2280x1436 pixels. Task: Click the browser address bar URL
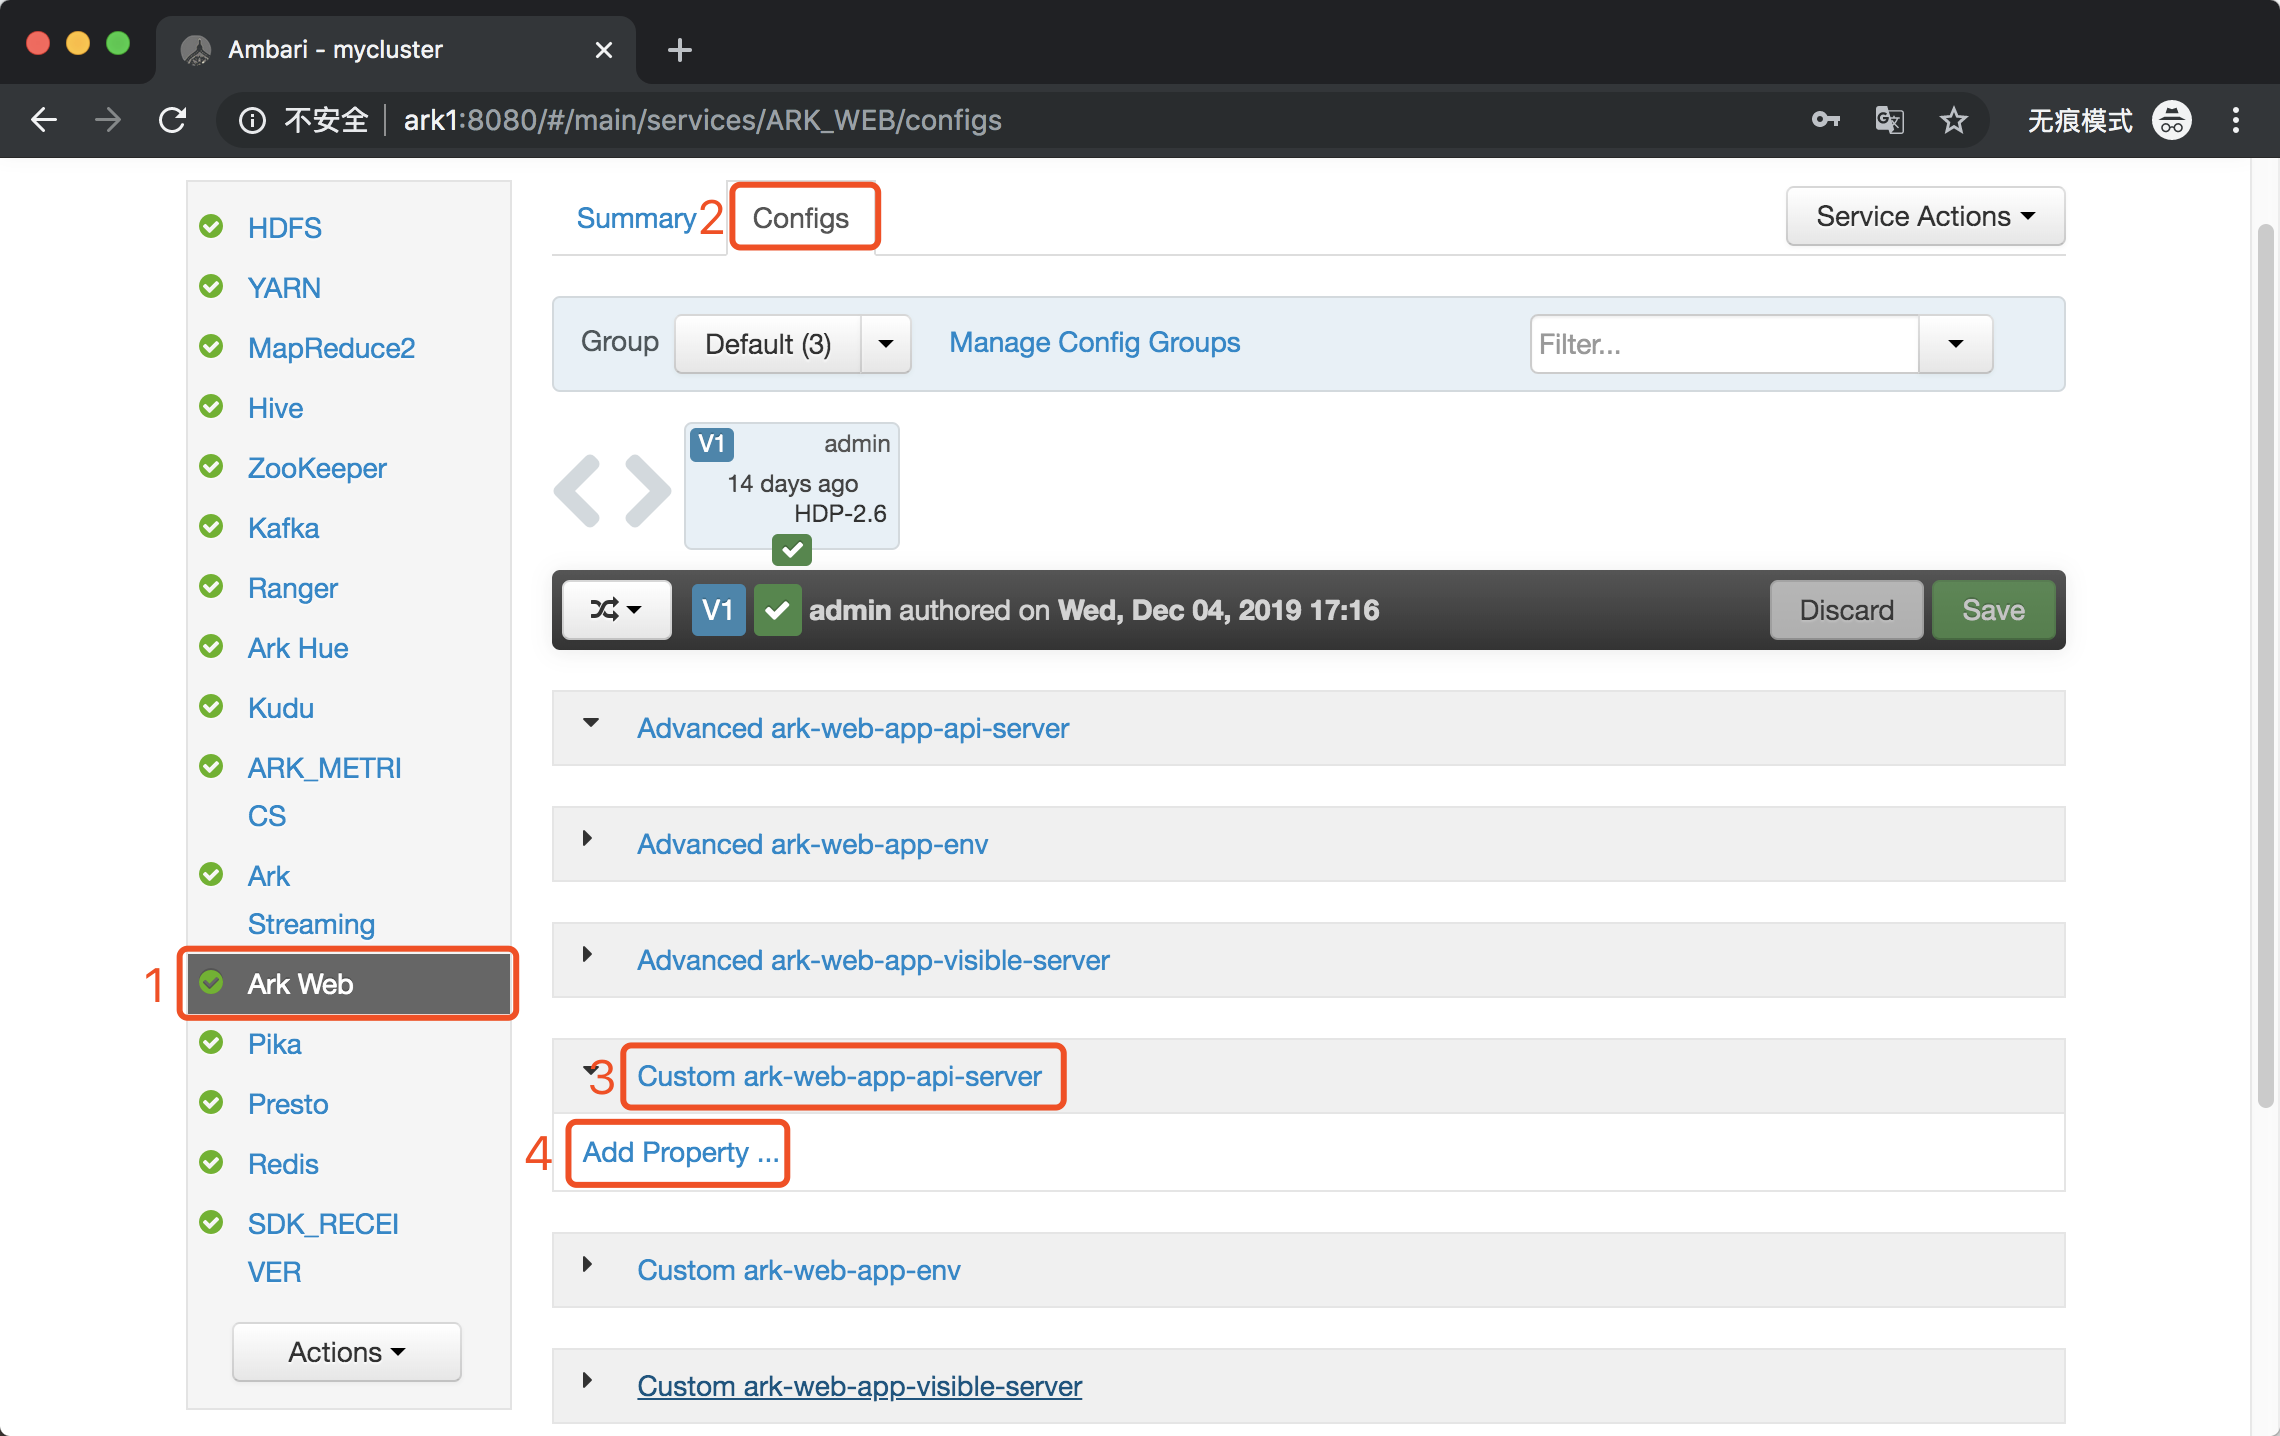(x=702, y=120)
